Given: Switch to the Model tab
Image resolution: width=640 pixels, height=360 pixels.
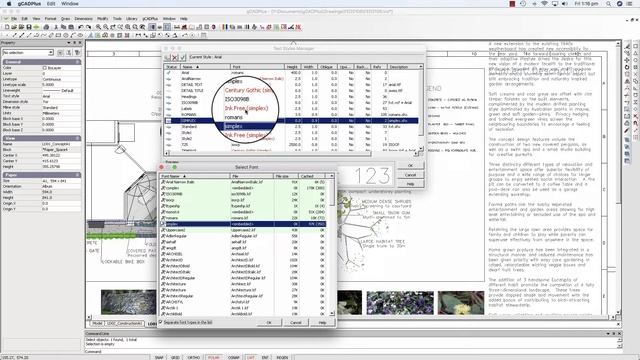Looking at the screenshot, I should tap(97, 323).
